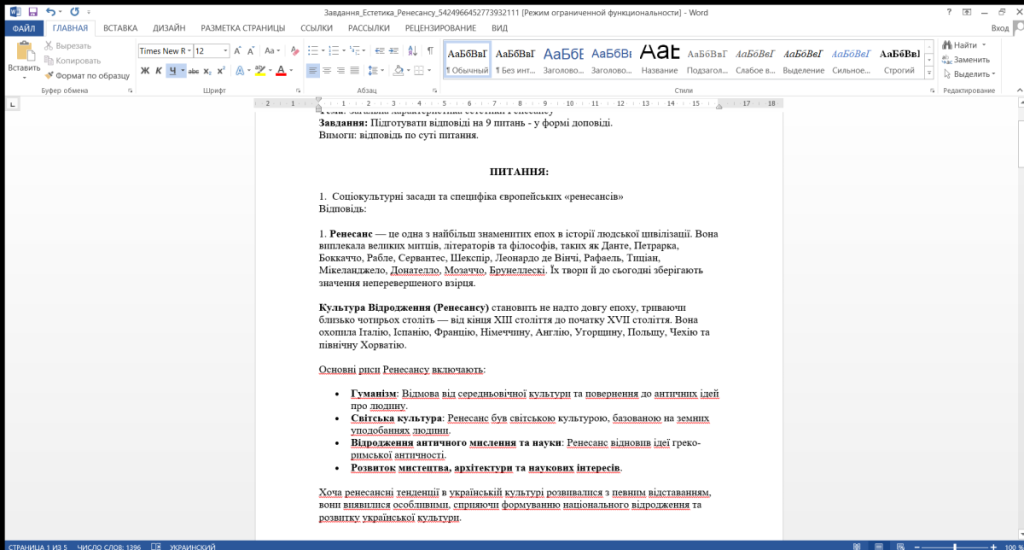Open the ВСТАВКА ribbon tab
Viewport: 1024px width, 550px height.
click(120, 28)
